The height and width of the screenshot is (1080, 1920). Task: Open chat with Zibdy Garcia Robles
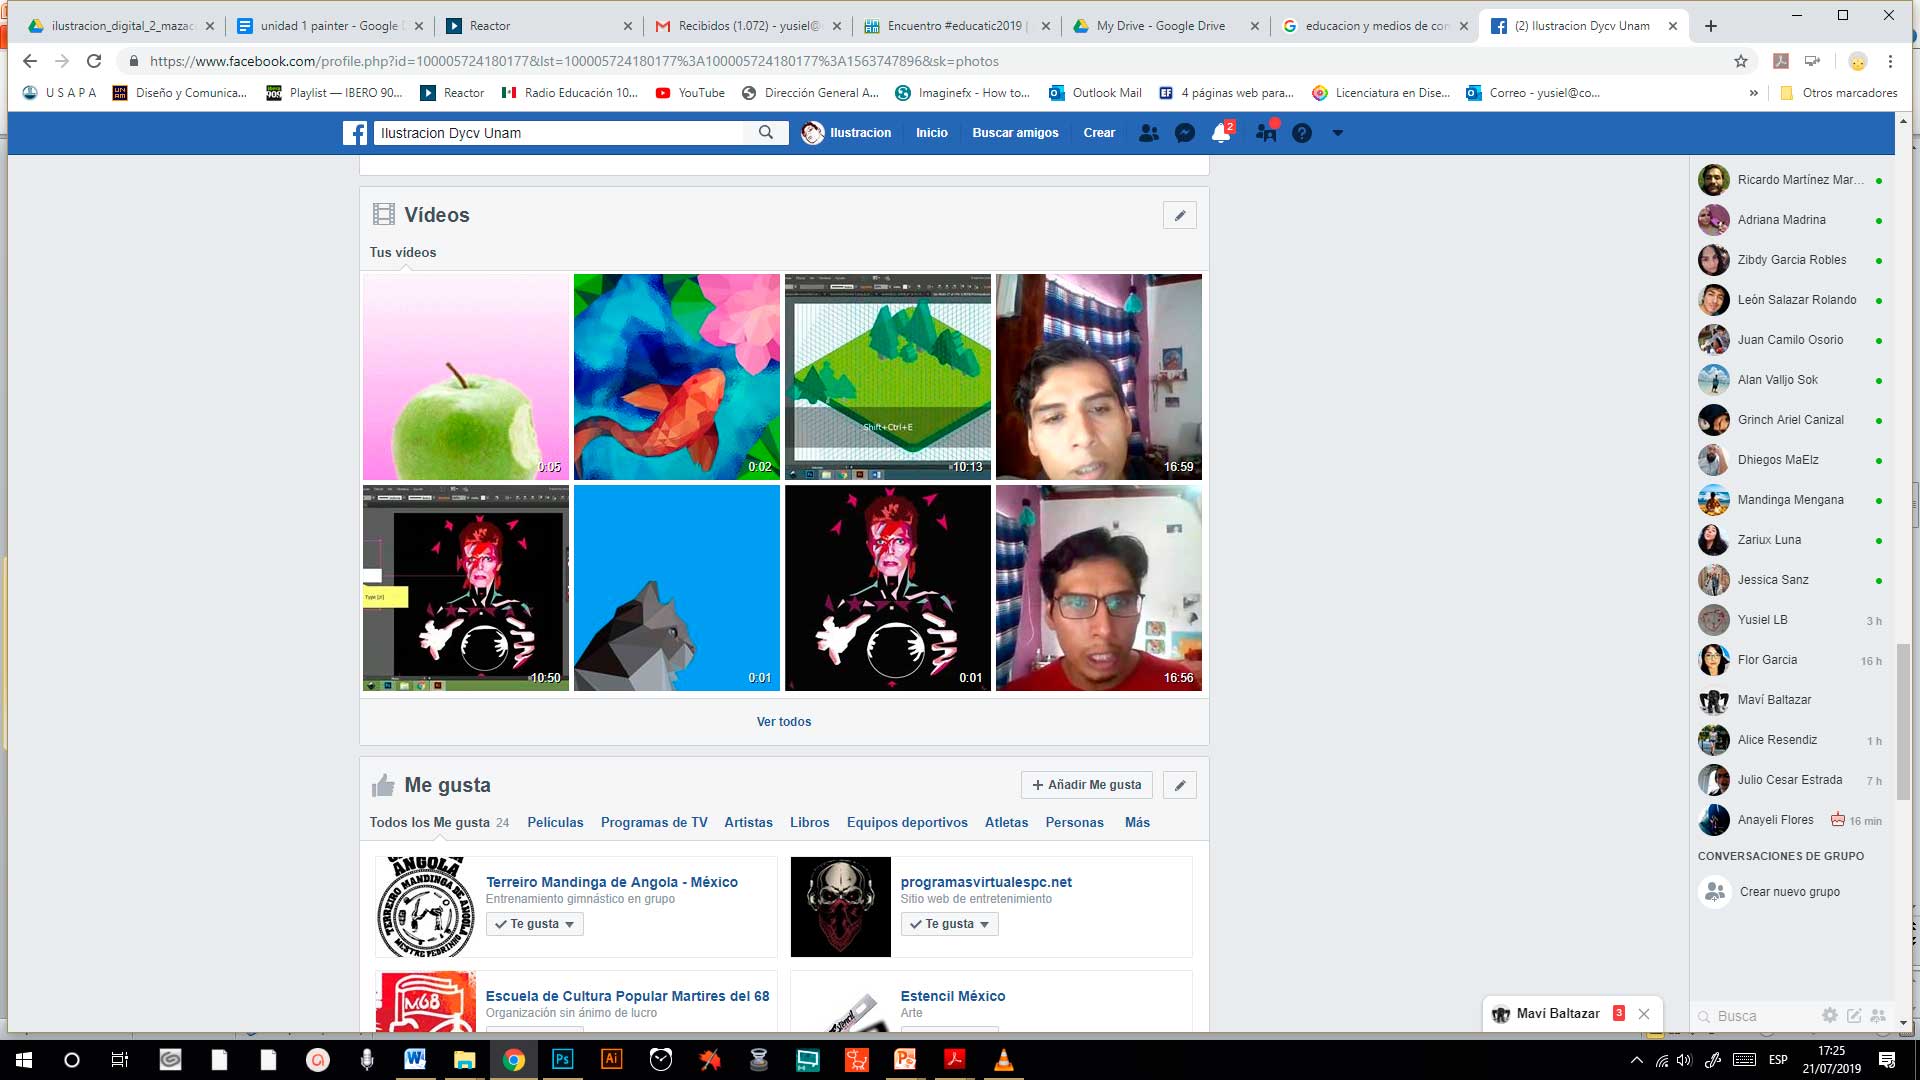tap(1790, 260)
